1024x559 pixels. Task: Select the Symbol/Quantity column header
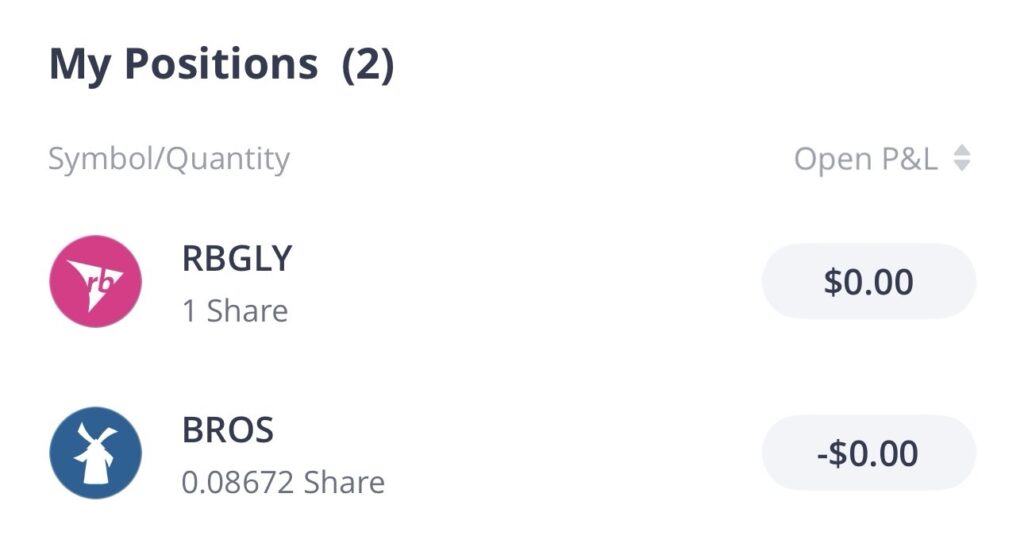point(169,158)
